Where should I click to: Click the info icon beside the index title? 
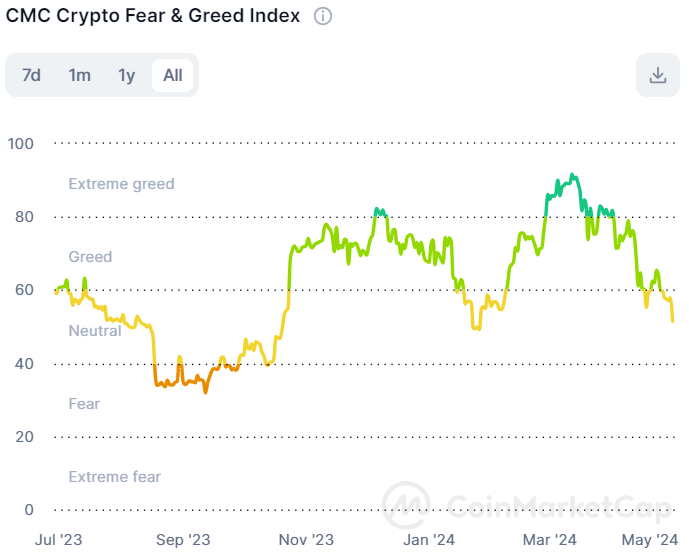click(x=323, y=17)
